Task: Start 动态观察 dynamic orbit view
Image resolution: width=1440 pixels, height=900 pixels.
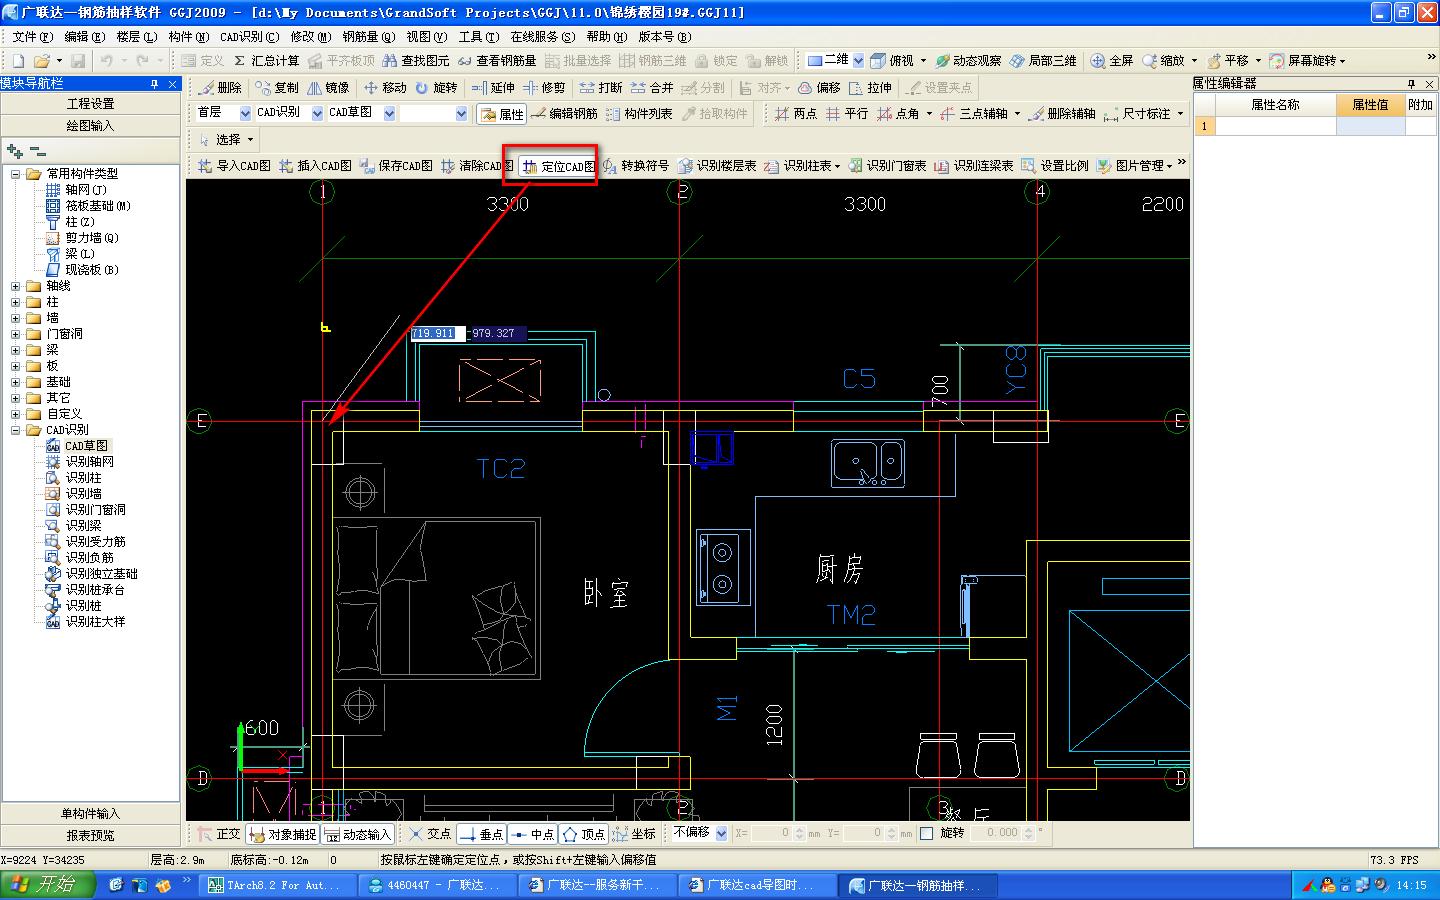Action: tap(968, 61)
